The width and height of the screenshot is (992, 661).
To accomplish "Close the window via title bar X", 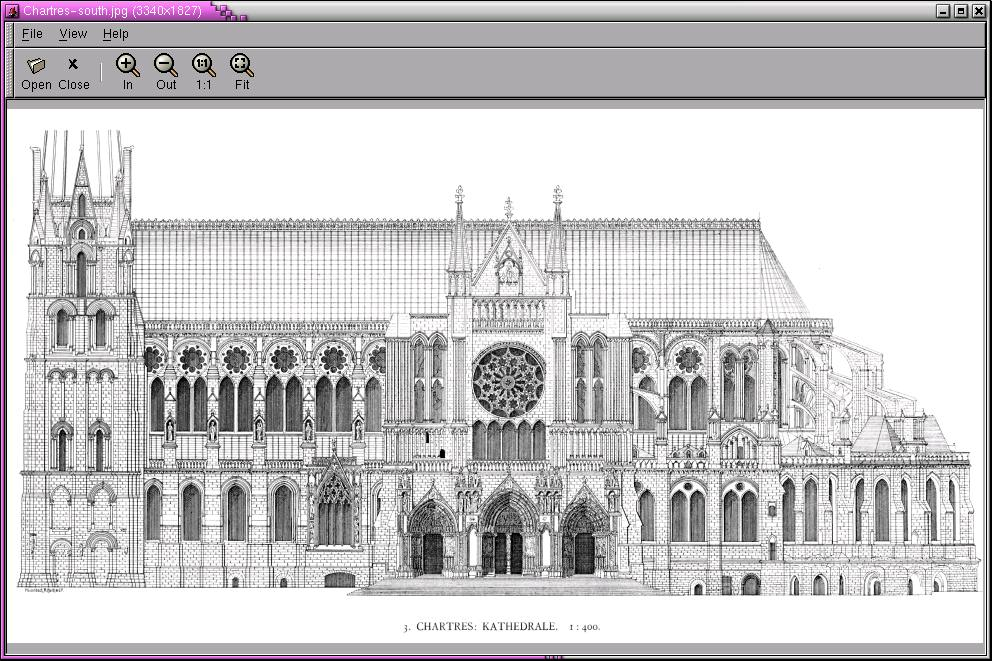I will click(979, 11).
